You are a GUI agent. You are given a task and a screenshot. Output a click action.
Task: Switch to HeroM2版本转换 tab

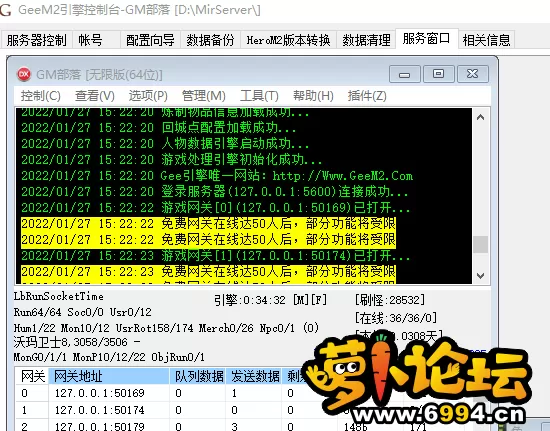[288, 40]
